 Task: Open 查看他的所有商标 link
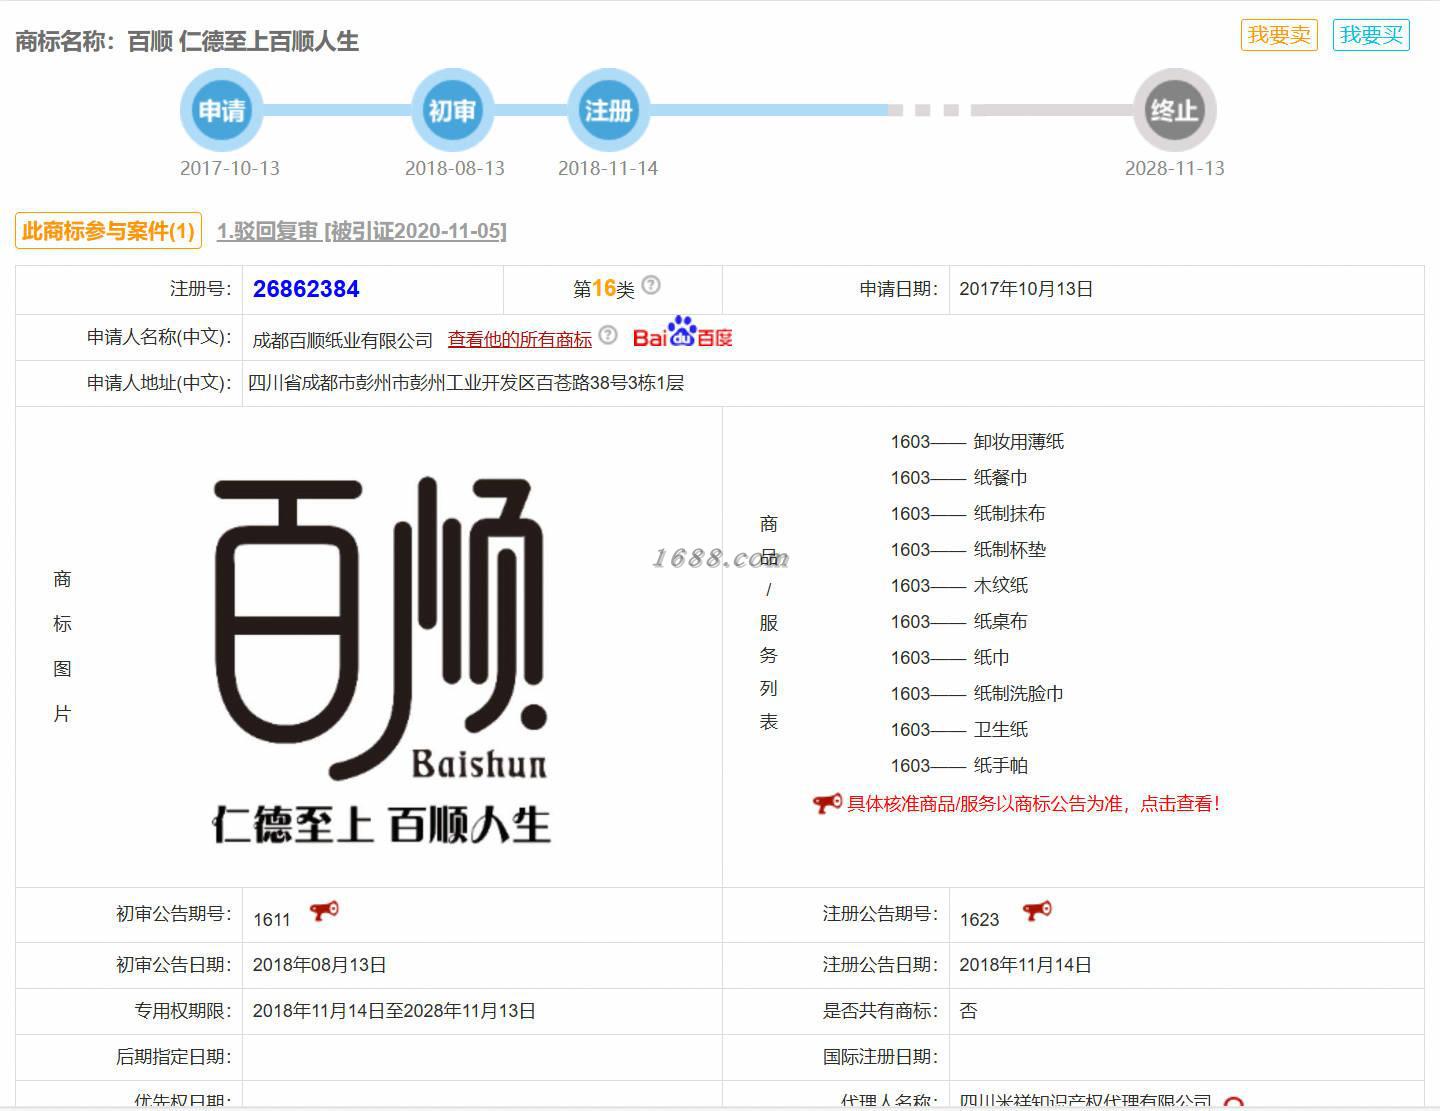click(x=519, y=339)
